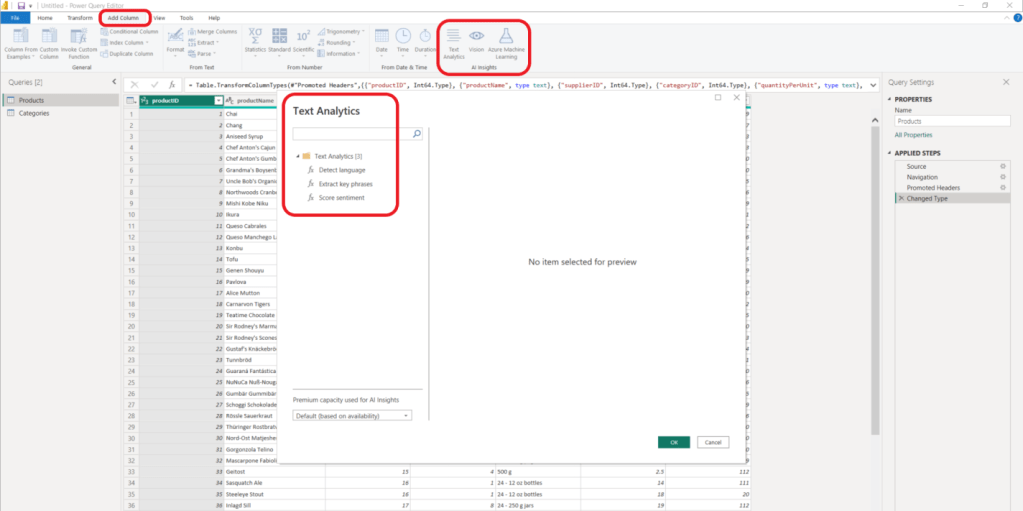This screenshot has height=511, width=1023.
Task: Click the query Name field
Action: (950, 121)
